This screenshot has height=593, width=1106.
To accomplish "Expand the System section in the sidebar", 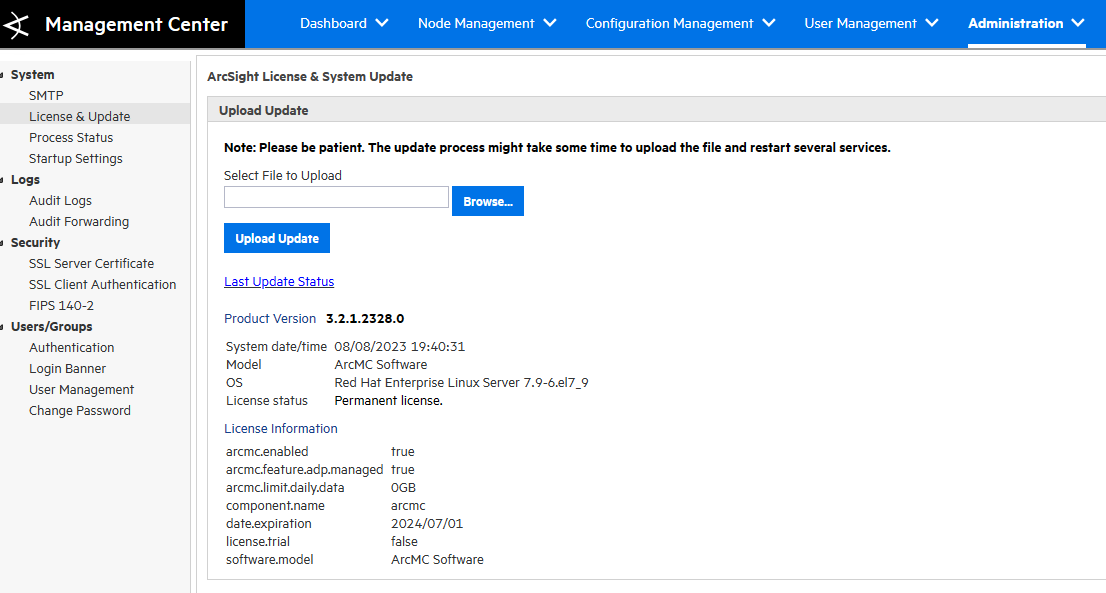I will point(6,74).
